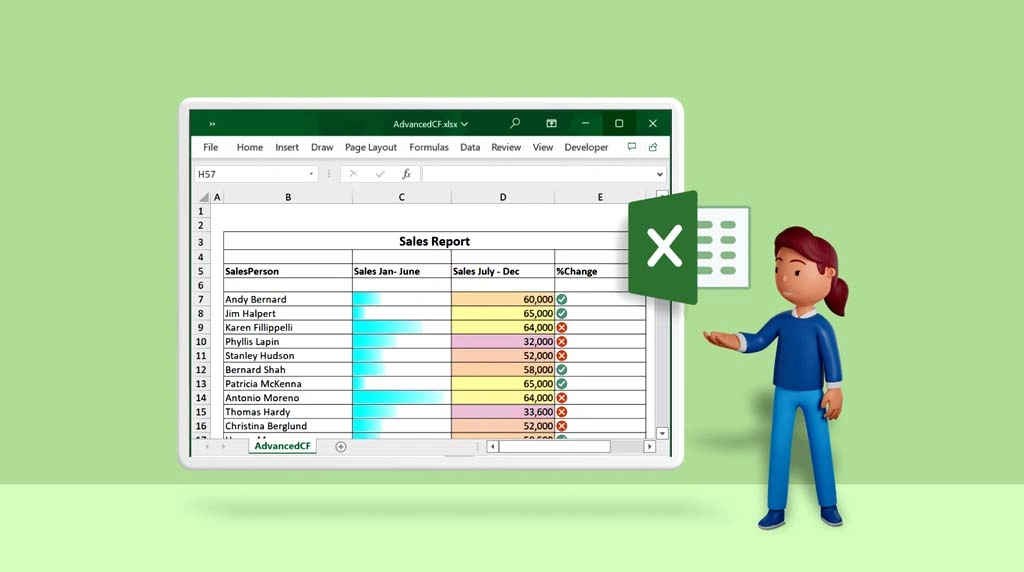Image resolution: width=1024 pixels, height=572 pixels.
Task: Select column C header
Action: click(402, 197)
